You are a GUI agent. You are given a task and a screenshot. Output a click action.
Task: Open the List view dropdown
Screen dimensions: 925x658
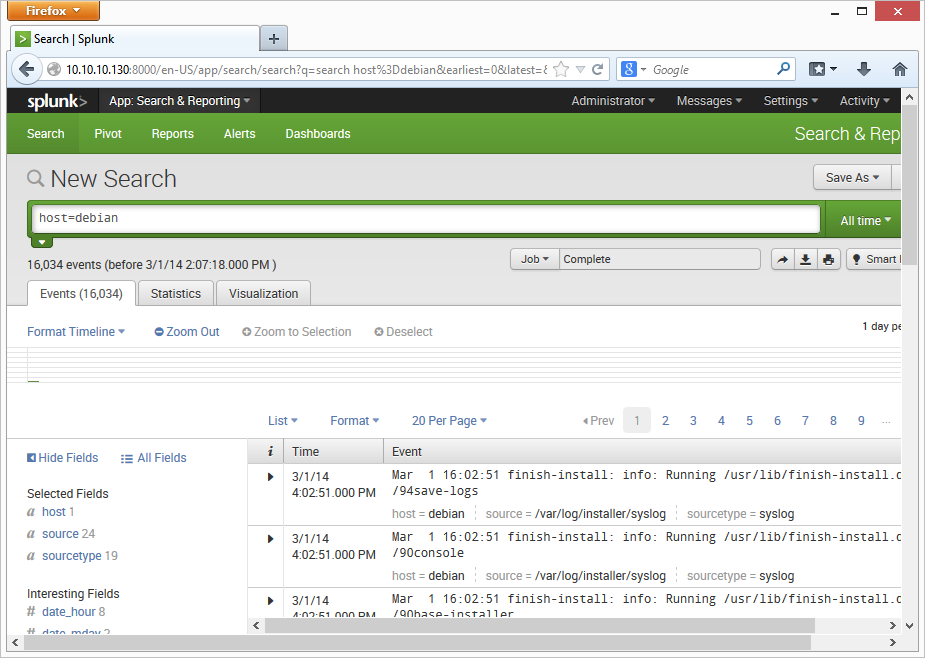(283, 421)
